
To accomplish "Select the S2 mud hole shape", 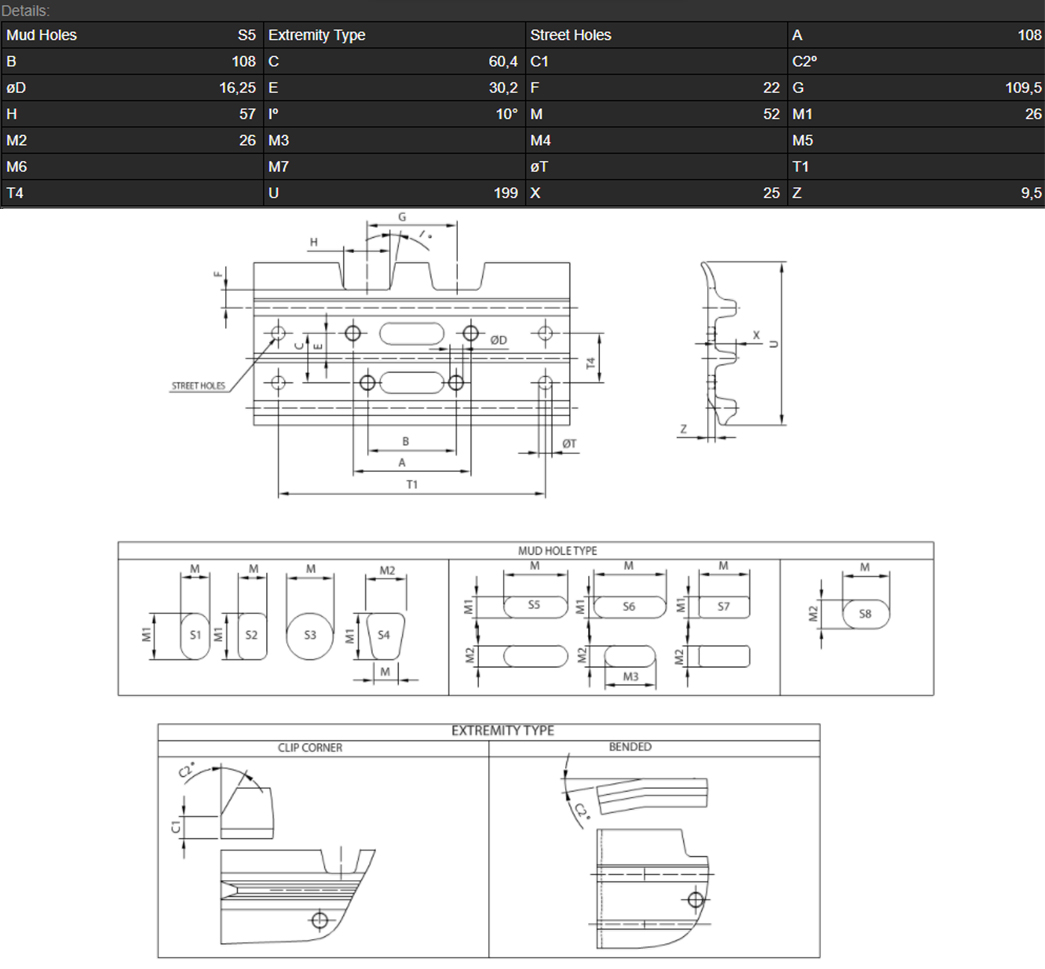I will coord(252,635).
